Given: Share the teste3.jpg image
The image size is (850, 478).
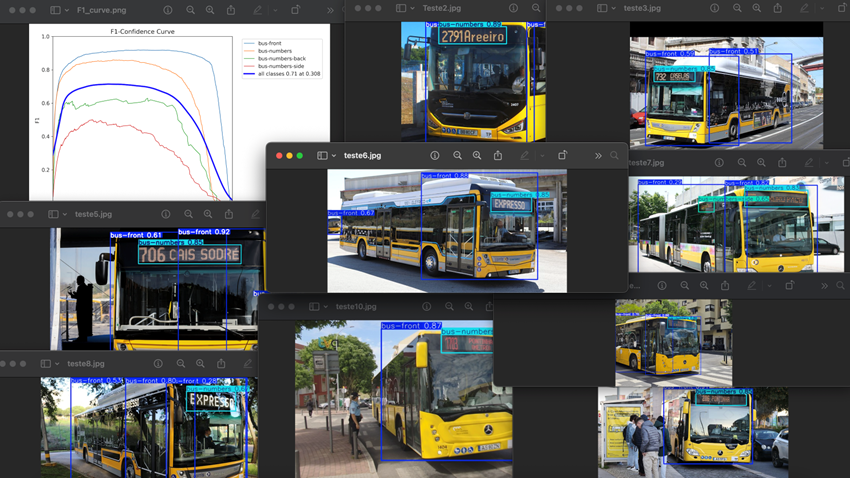Looking at the screenshot, I should [778, 8].
